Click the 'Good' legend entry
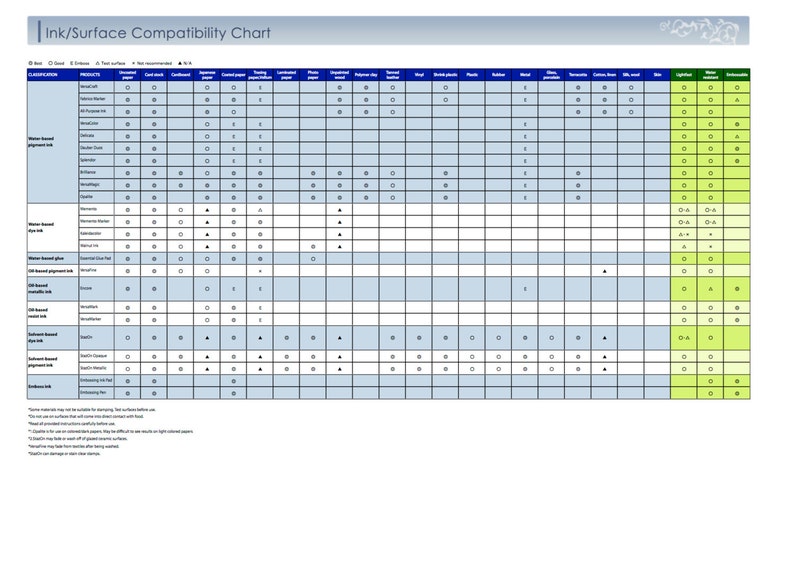This screenshot has height=562, width=794. coord(56,63)
